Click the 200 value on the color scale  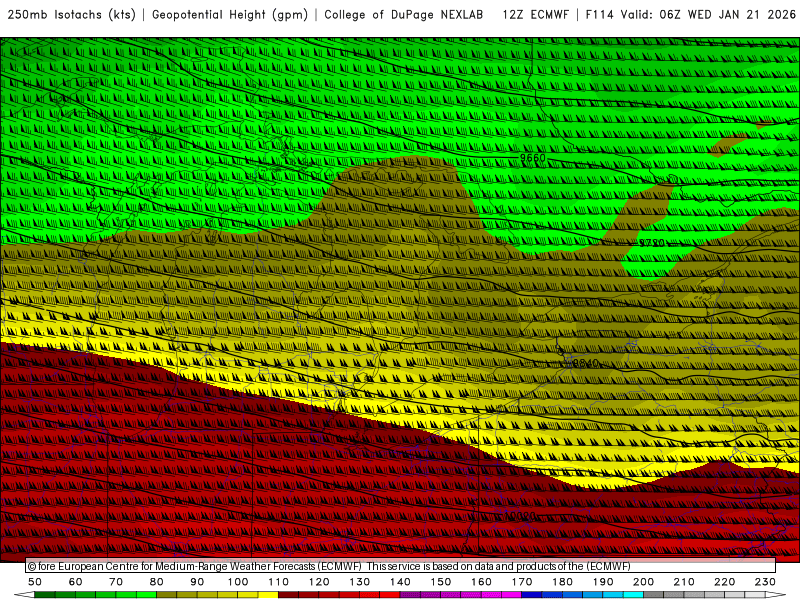tap(643, 582)
